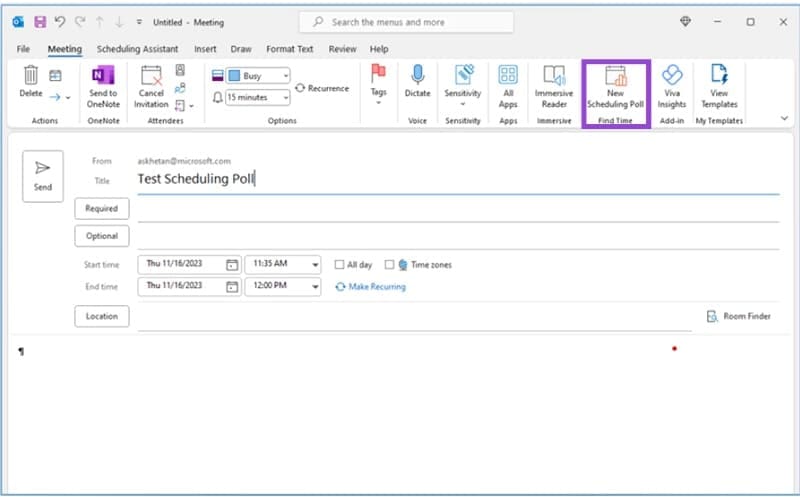Open the end date calendar picker
Screen dimensions: 800x497
(x=232, y=286)
